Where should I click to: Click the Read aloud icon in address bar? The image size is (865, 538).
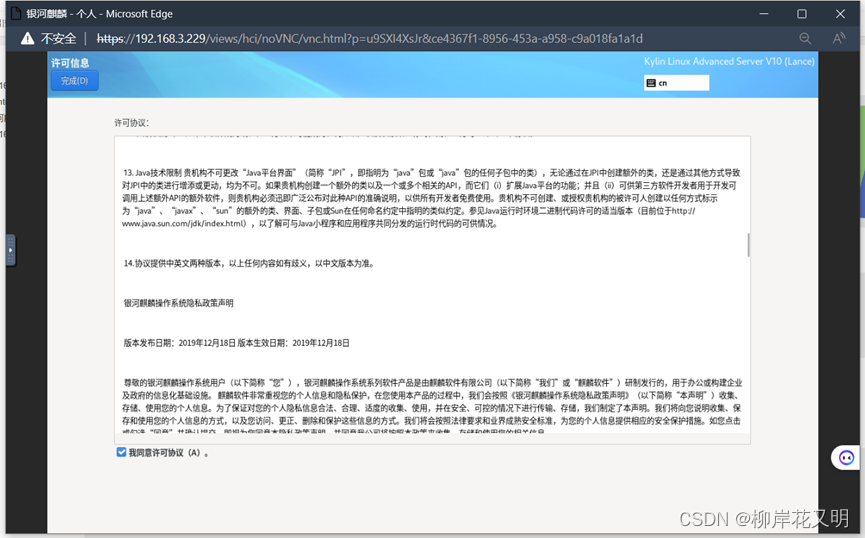(839, 38)
